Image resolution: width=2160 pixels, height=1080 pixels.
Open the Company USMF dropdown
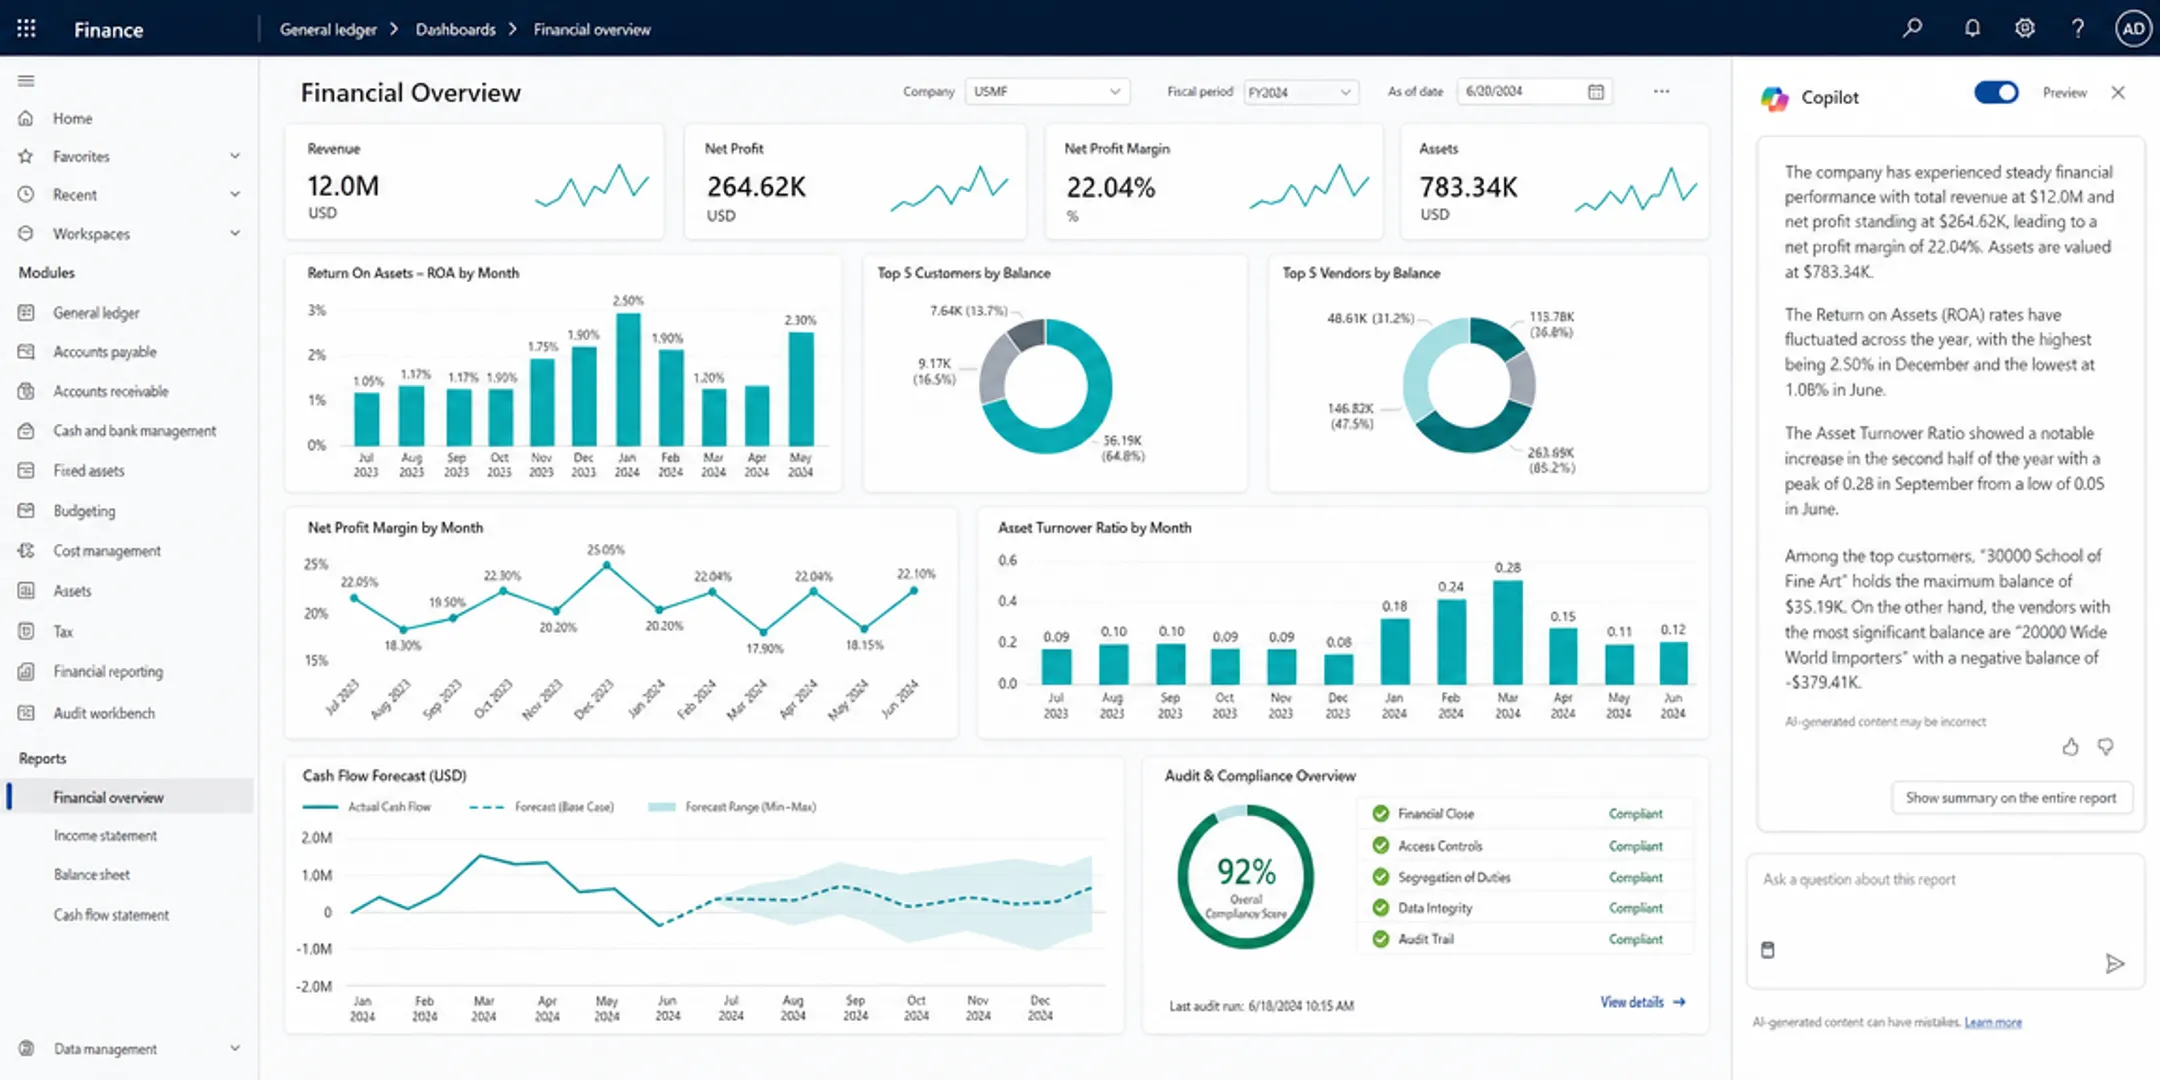(x=1047, y=91)
